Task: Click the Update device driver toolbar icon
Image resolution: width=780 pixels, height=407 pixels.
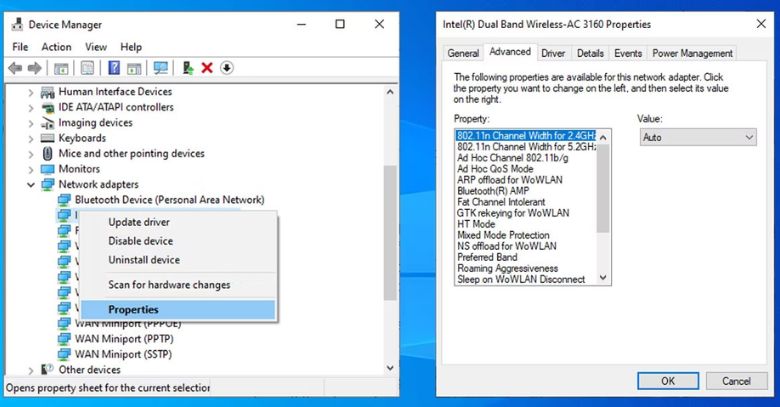Action: click(188, 68)
